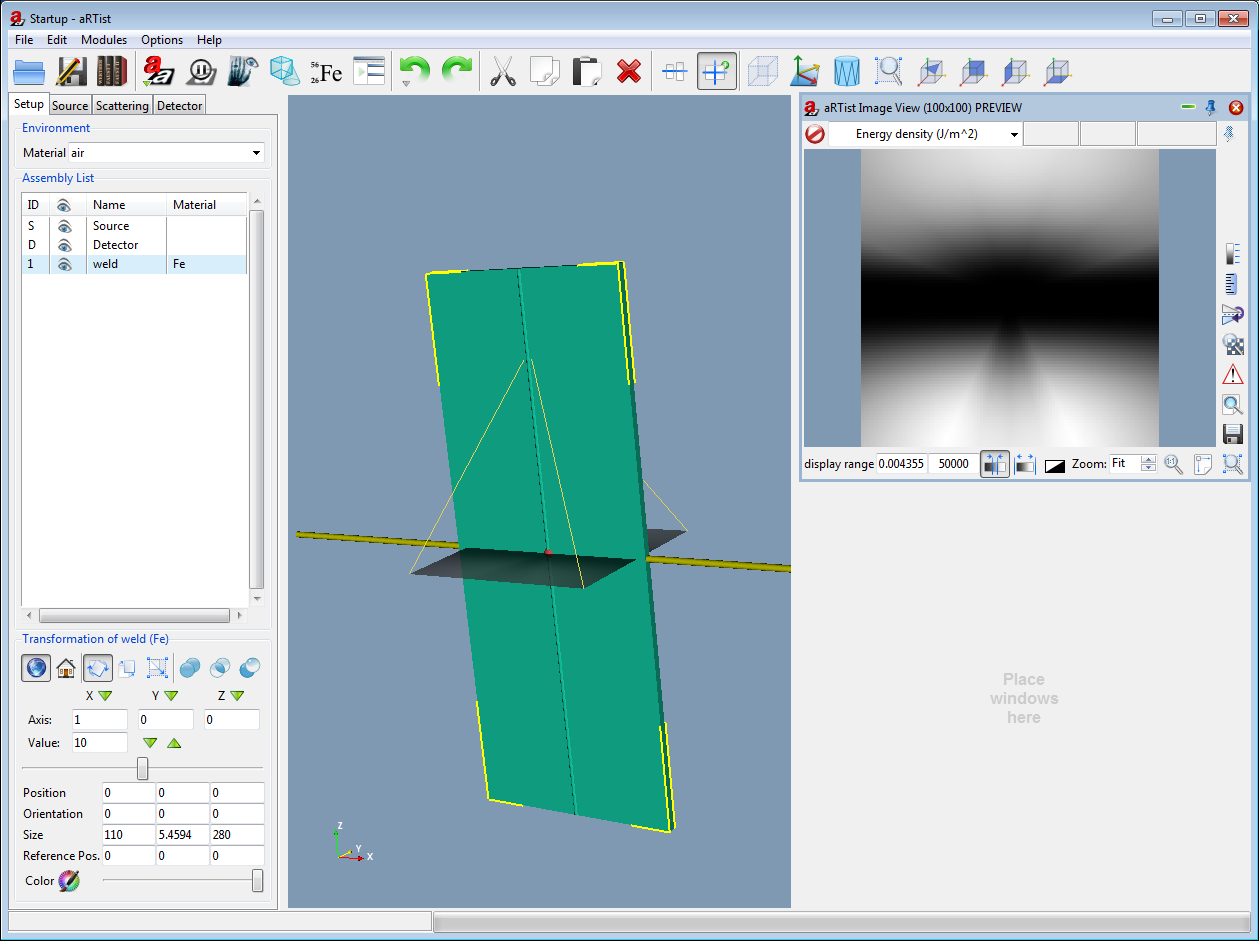The image size is (1259, 941).
Task: Minimize the Image View with green dash
Action: pos(1188,107)
